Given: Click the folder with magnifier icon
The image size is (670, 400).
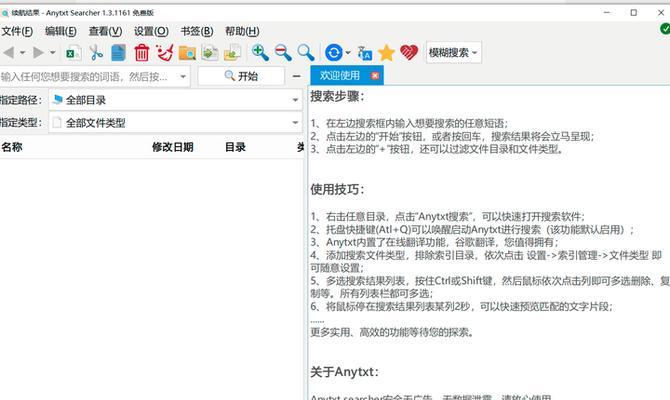Looking at the screenshot, I should click(x=187, y=53).
